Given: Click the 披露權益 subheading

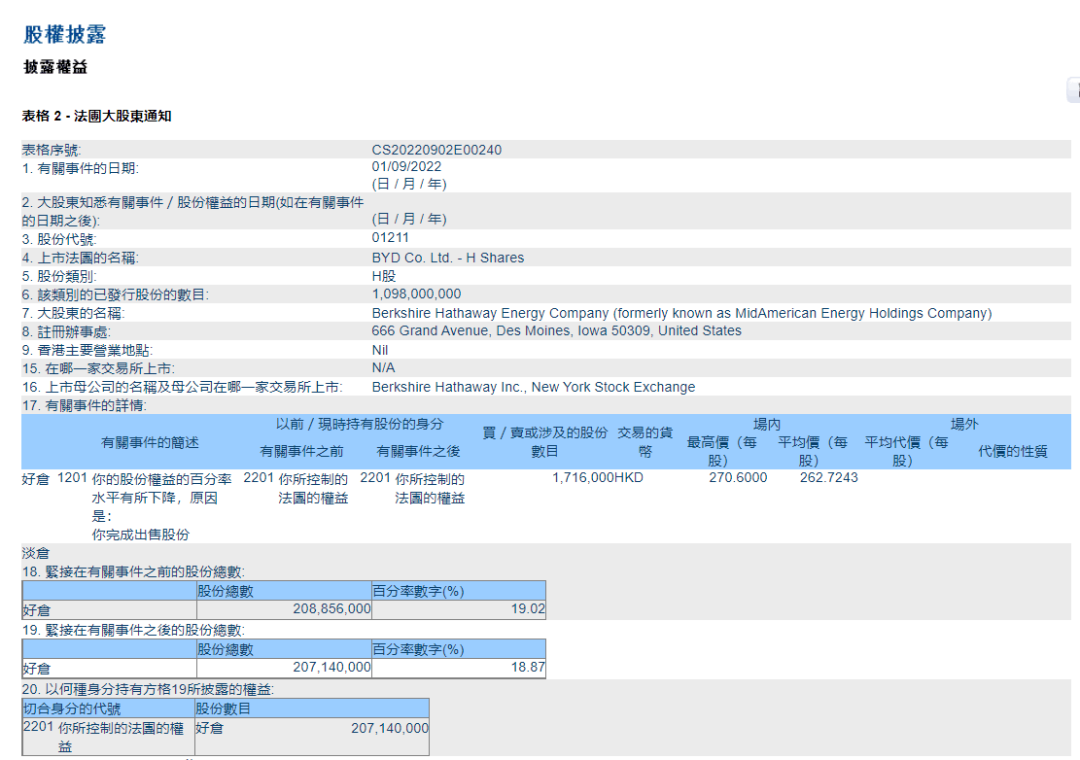Looking at the screenshot, I should pyautogui.click(x=56, y=67).
